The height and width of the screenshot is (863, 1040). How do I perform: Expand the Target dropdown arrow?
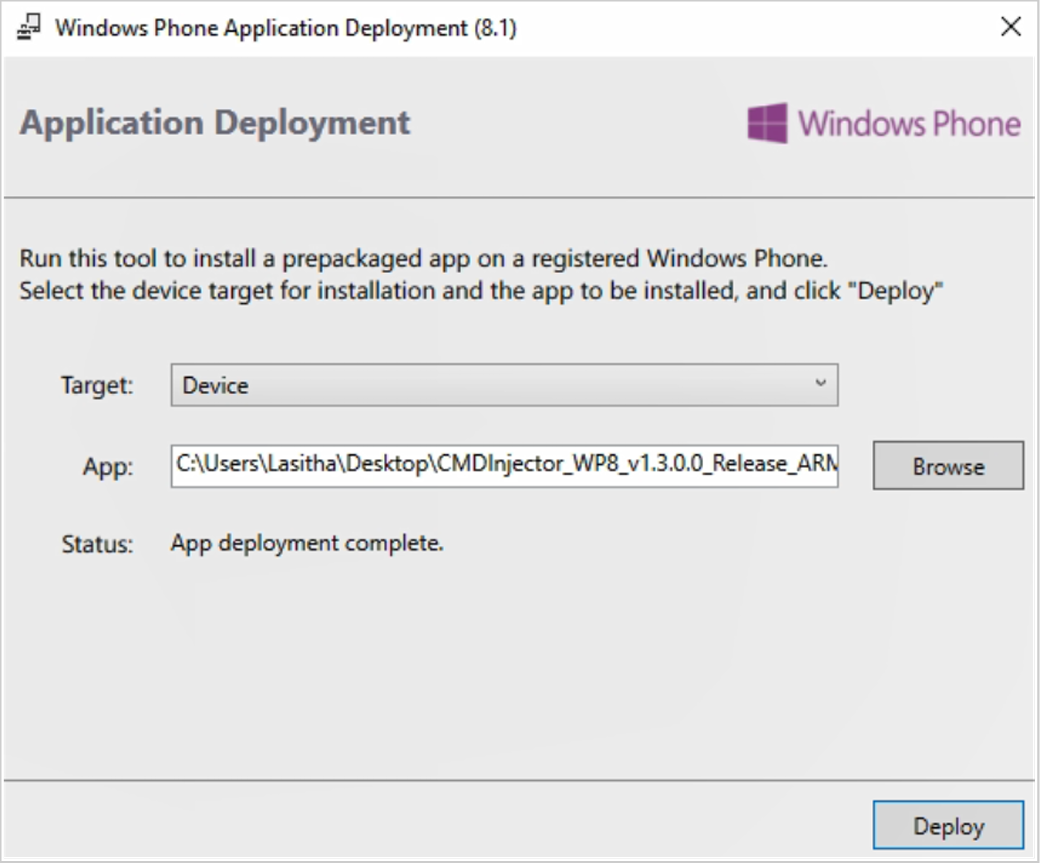821,384
